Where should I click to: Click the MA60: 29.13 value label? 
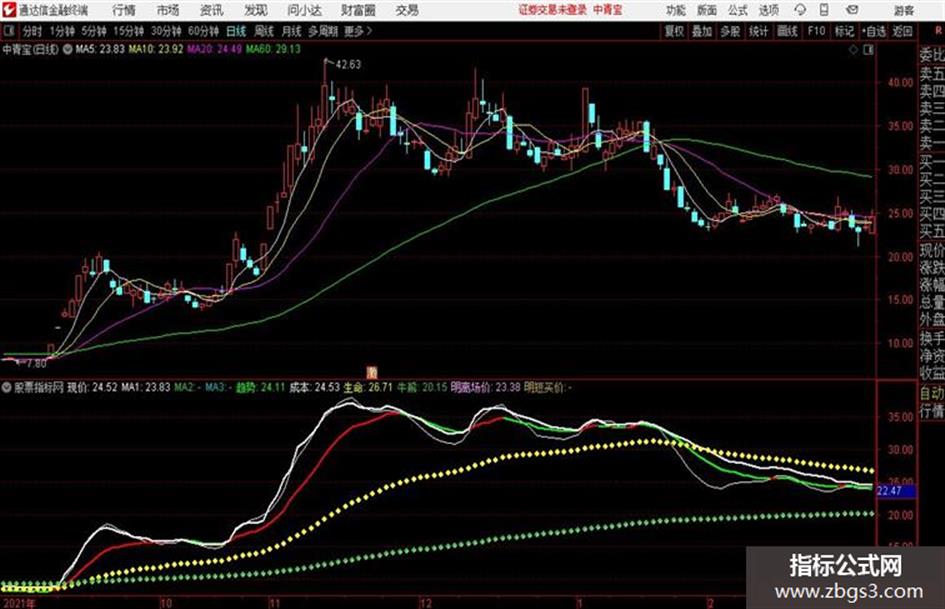point(273,49)
